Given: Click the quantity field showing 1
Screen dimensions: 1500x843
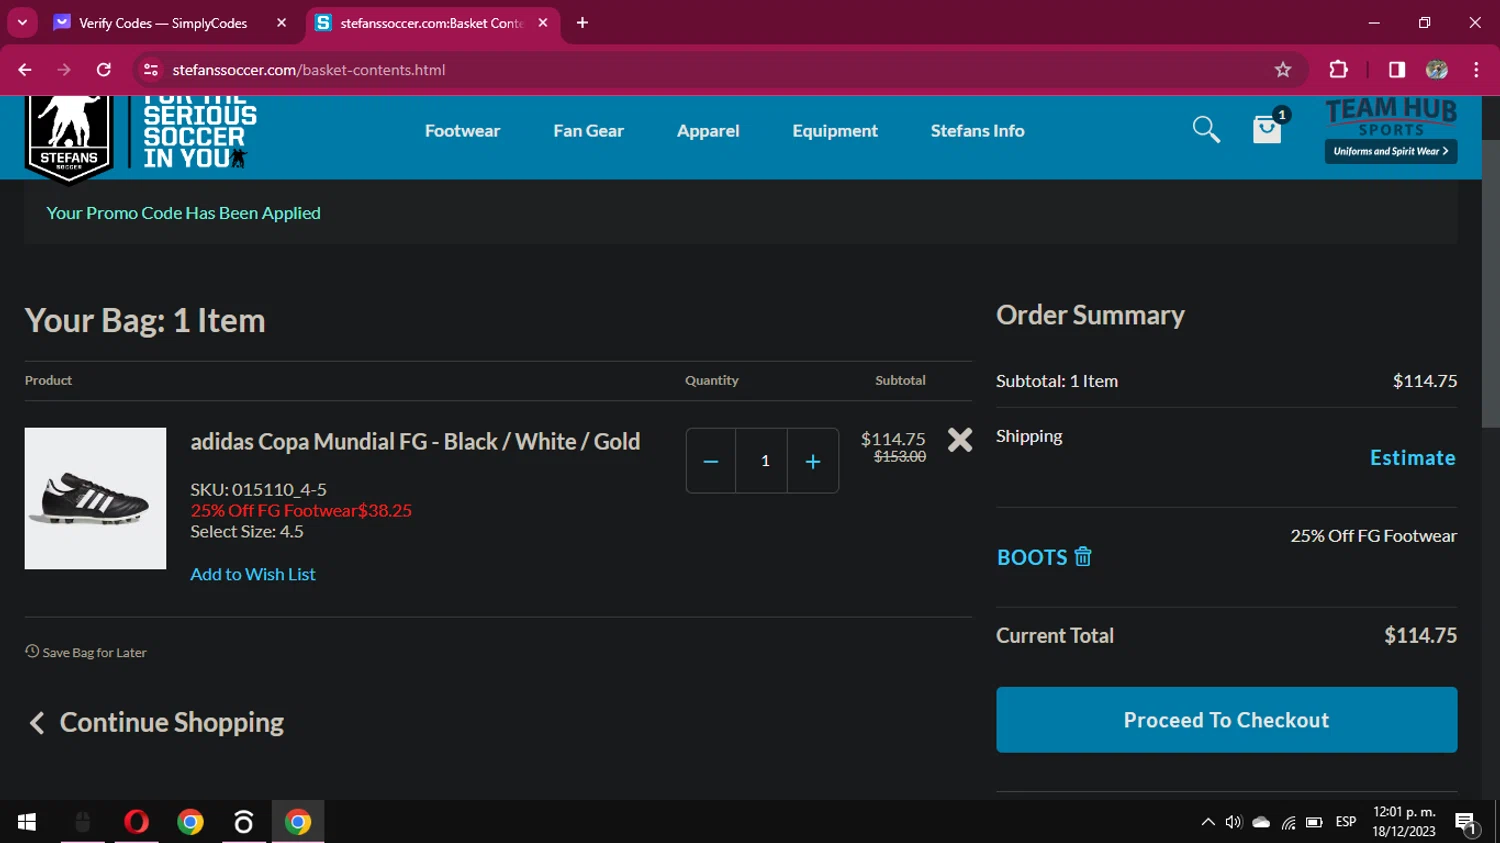Looking at the screenshot, I should pyautogui.click(x=762, y=461).
